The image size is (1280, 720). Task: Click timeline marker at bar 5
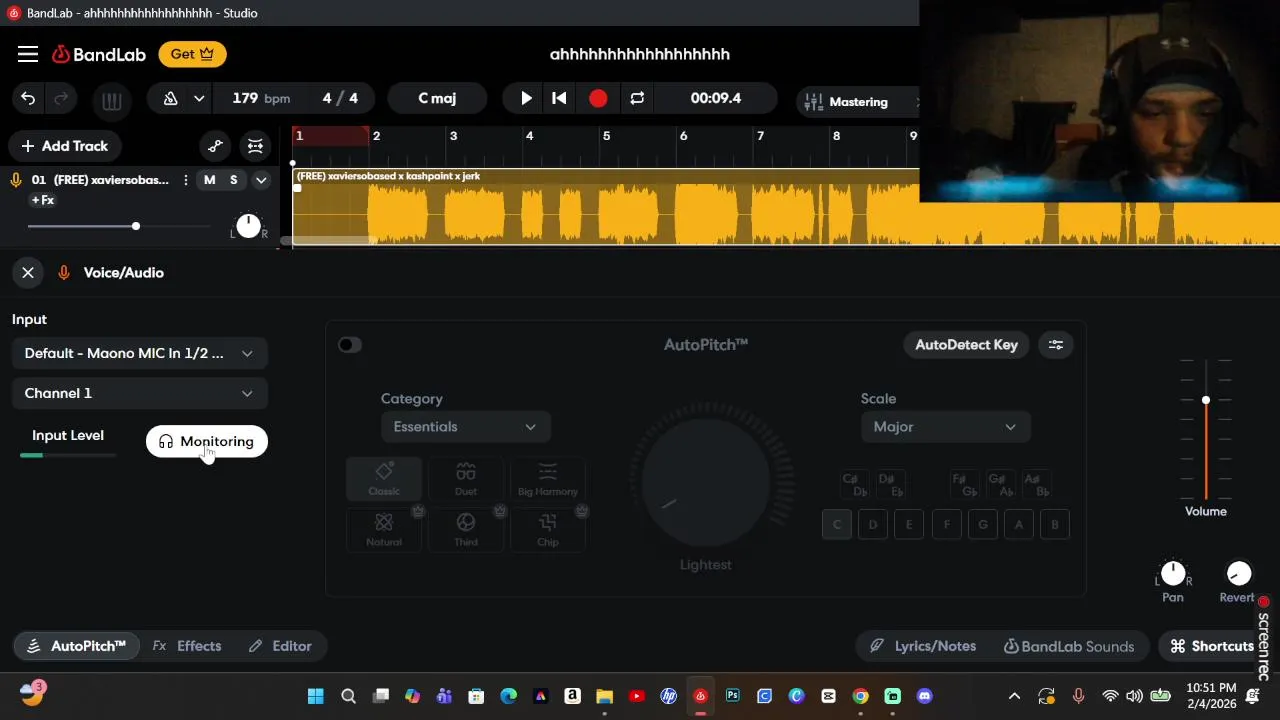click(606, 136)
